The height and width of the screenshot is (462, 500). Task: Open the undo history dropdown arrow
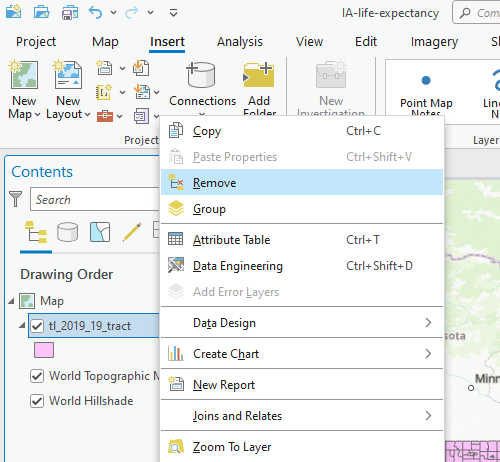113,13
